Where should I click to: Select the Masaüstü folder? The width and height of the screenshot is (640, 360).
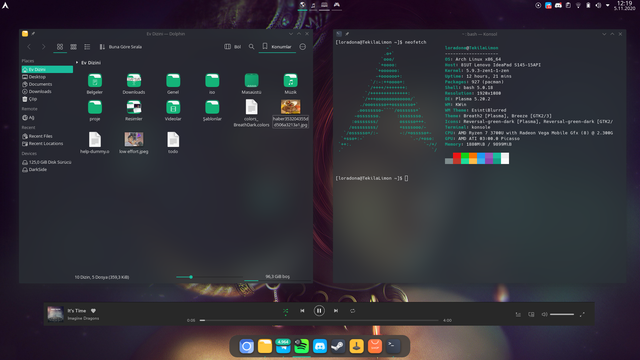[251, 84]
